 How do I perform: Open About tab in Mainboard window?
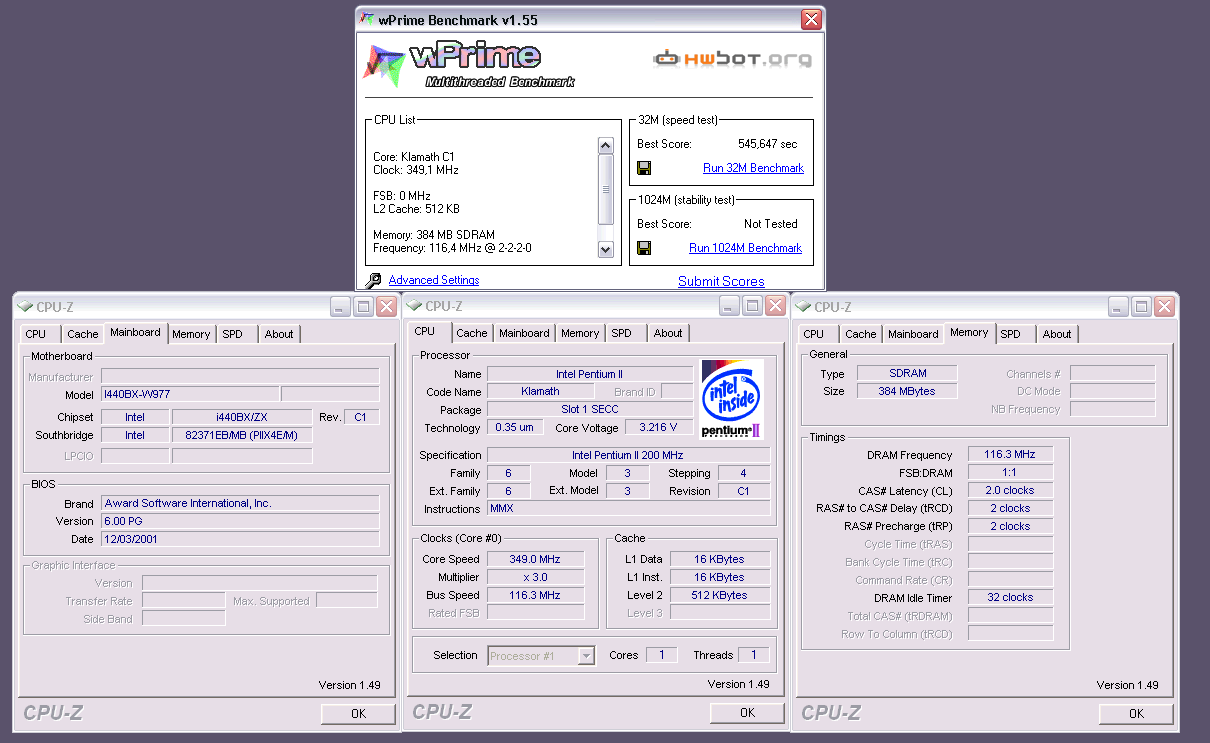(279, 334)
